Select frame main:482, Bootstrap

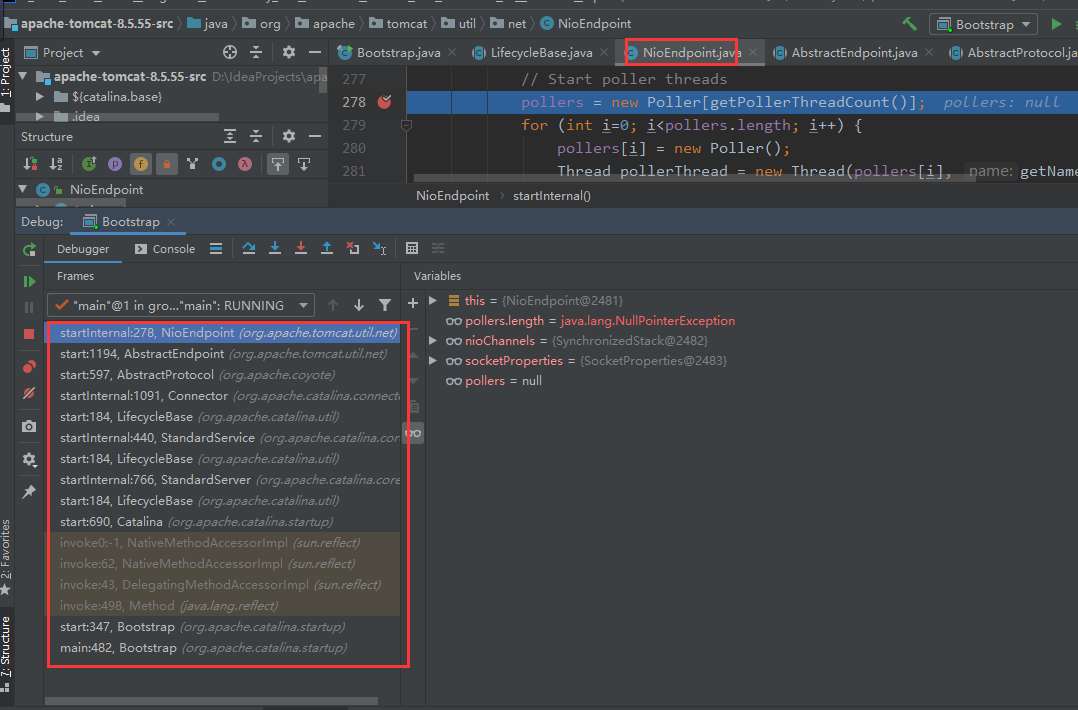tap(223, 647)
